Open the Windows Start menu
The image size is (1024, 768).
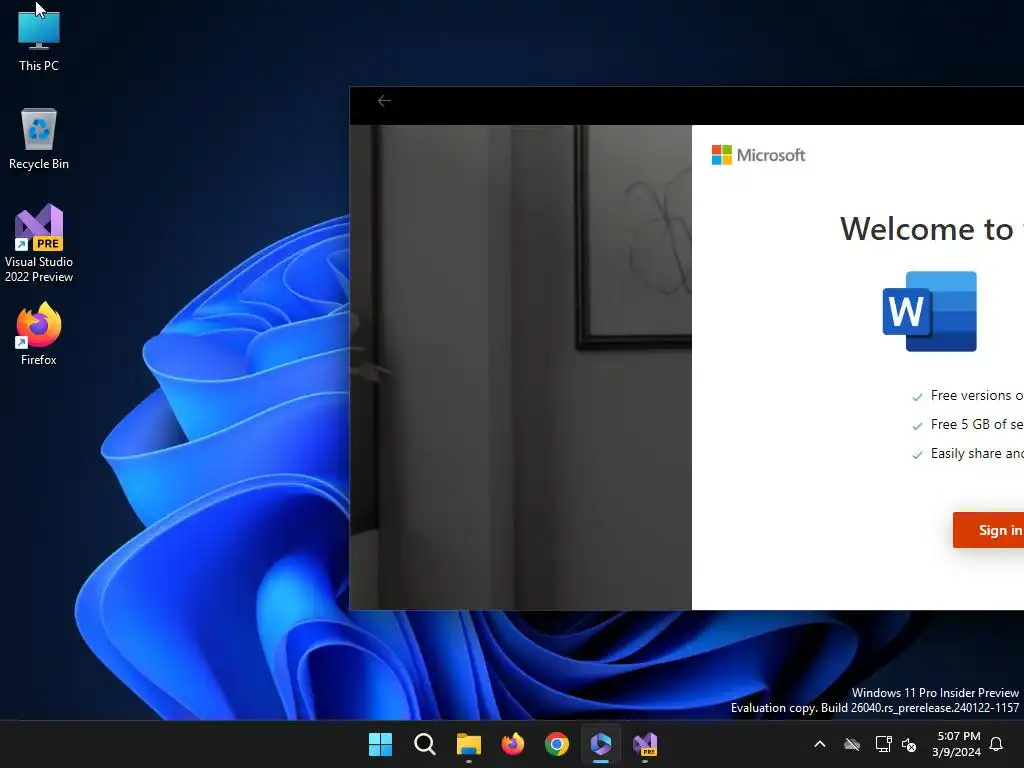(380, 744)
